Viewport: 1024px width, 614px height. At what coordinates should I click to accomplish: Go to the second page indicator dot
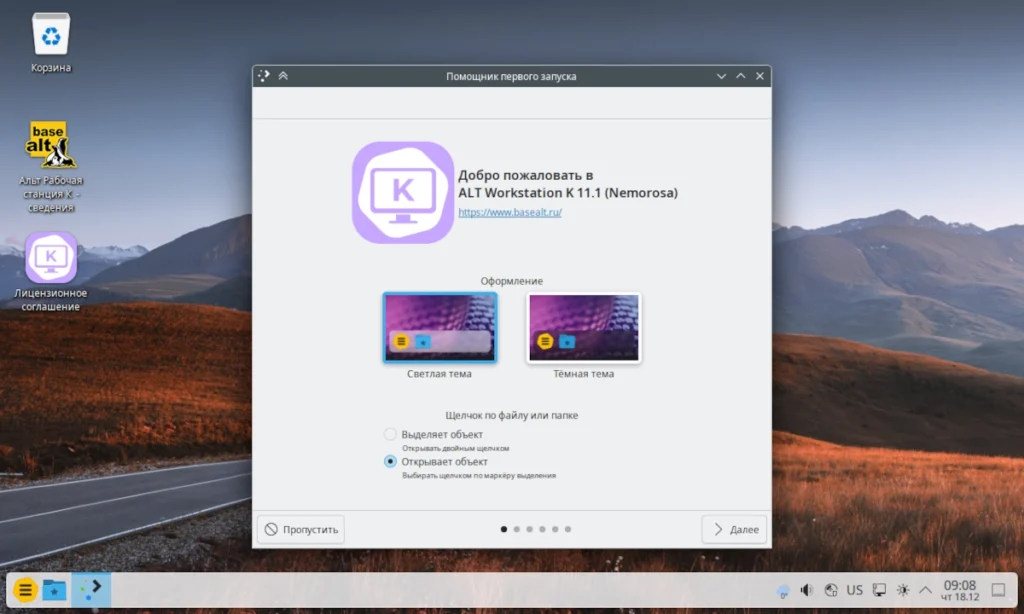[x=517, y=529]
